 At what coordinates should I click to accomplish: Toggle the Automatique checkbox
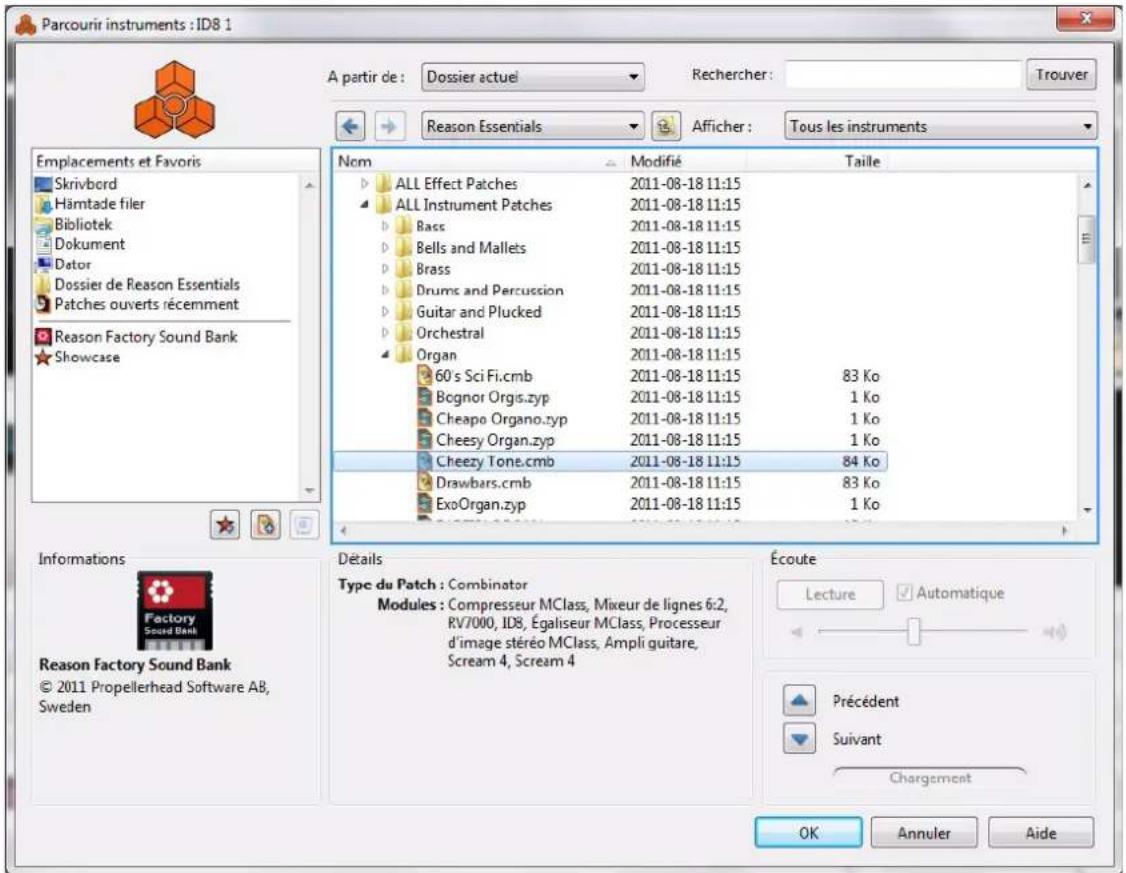coord(908,593)
